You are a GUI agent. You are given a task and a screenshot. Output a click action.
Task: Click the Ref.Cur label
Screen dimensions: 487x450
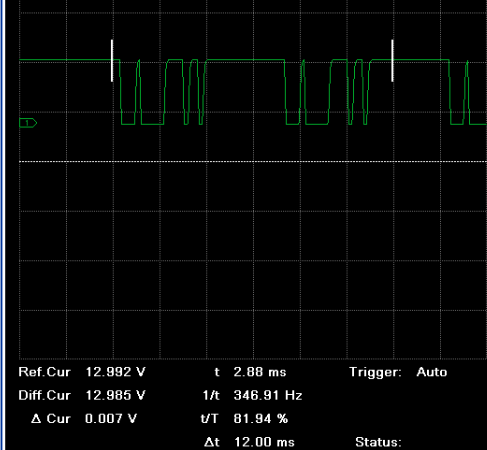click(x=44, y=372)
